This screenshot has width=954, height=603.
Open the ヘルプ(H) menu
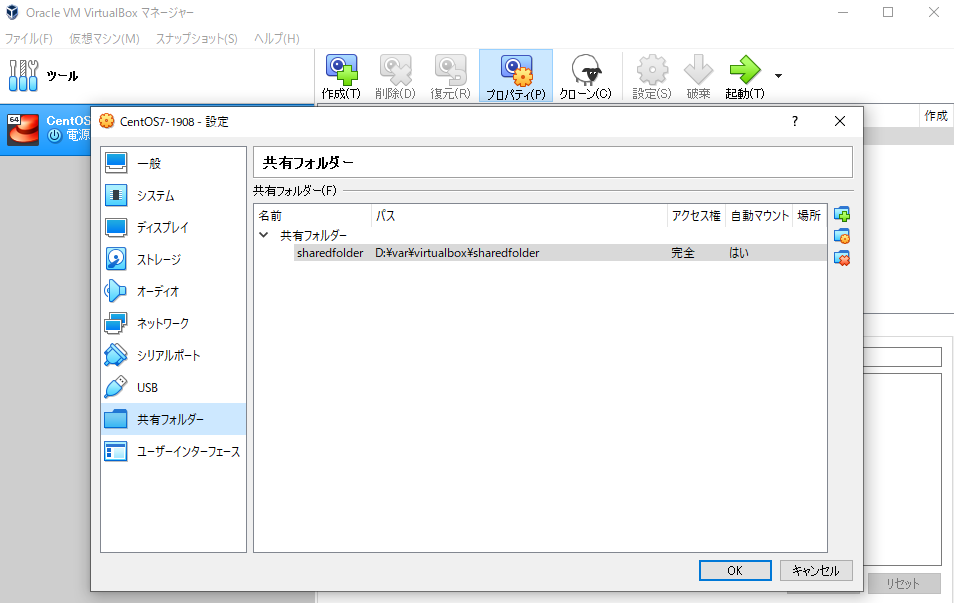(276, 38)
